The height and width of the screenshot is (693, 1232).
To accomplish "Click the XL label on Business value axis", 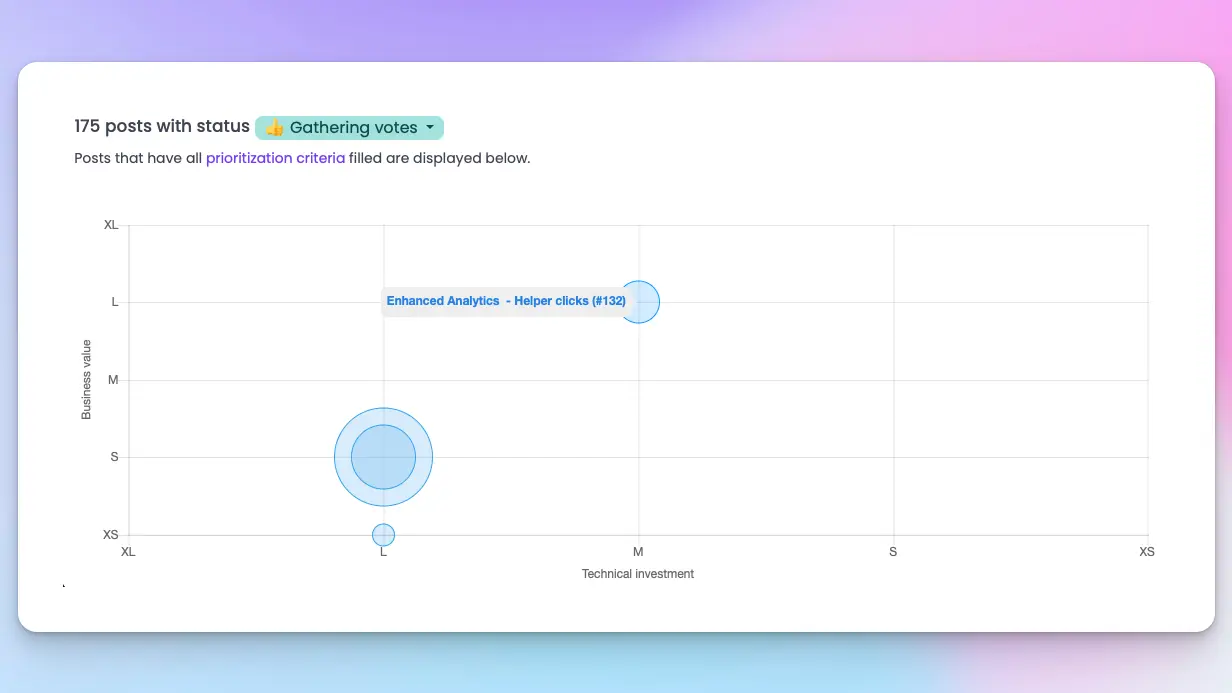I will (111, 225).
